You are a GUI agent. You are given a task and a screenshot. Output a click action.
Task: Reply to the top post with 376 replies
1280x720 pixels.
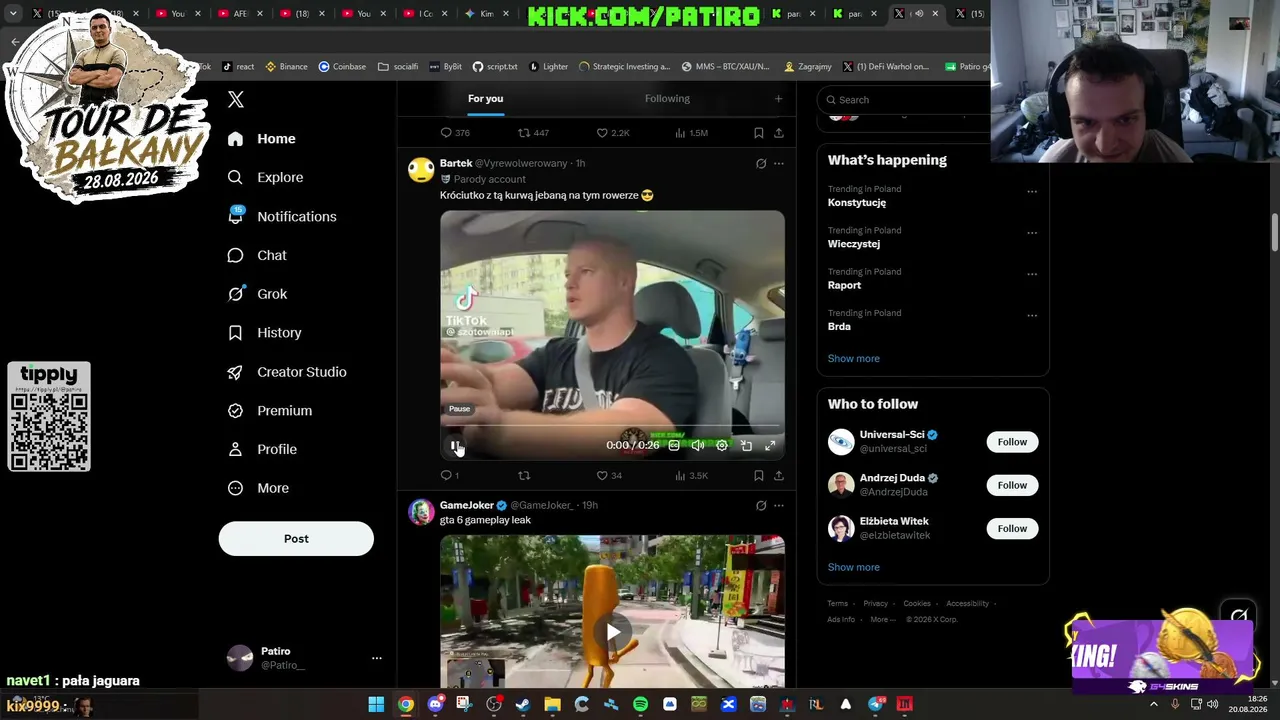click(455, 133)
